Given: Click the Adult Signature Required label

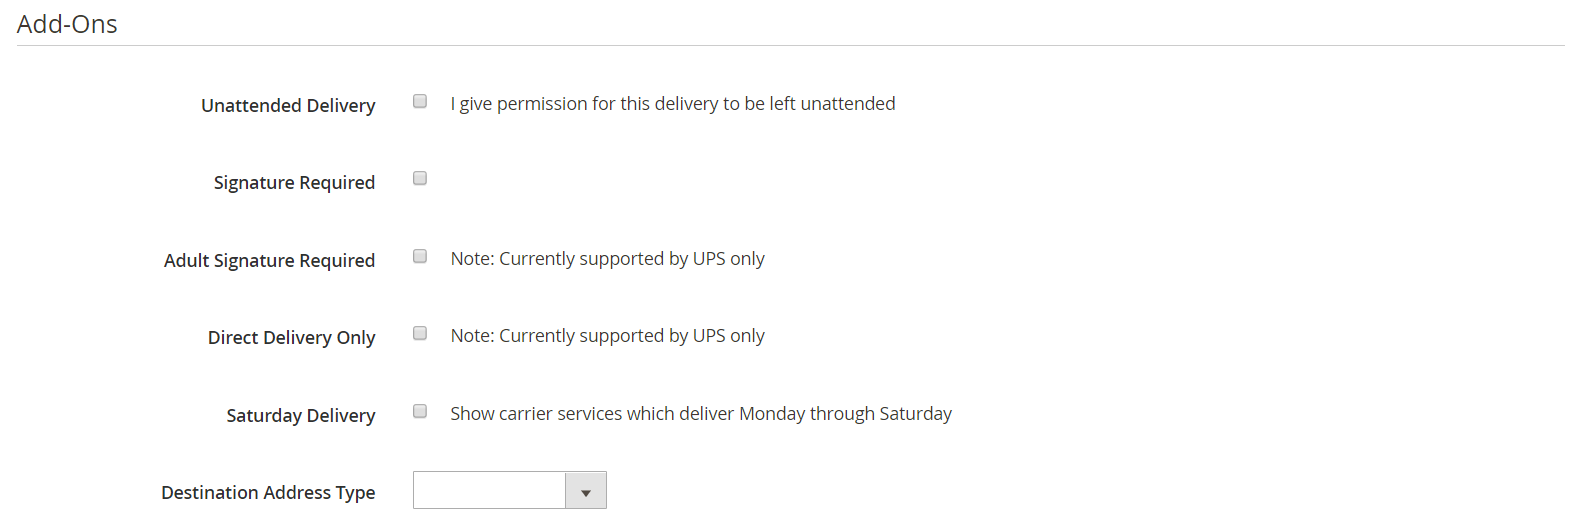Looking at the screenshot, I should tap(269, 261).
